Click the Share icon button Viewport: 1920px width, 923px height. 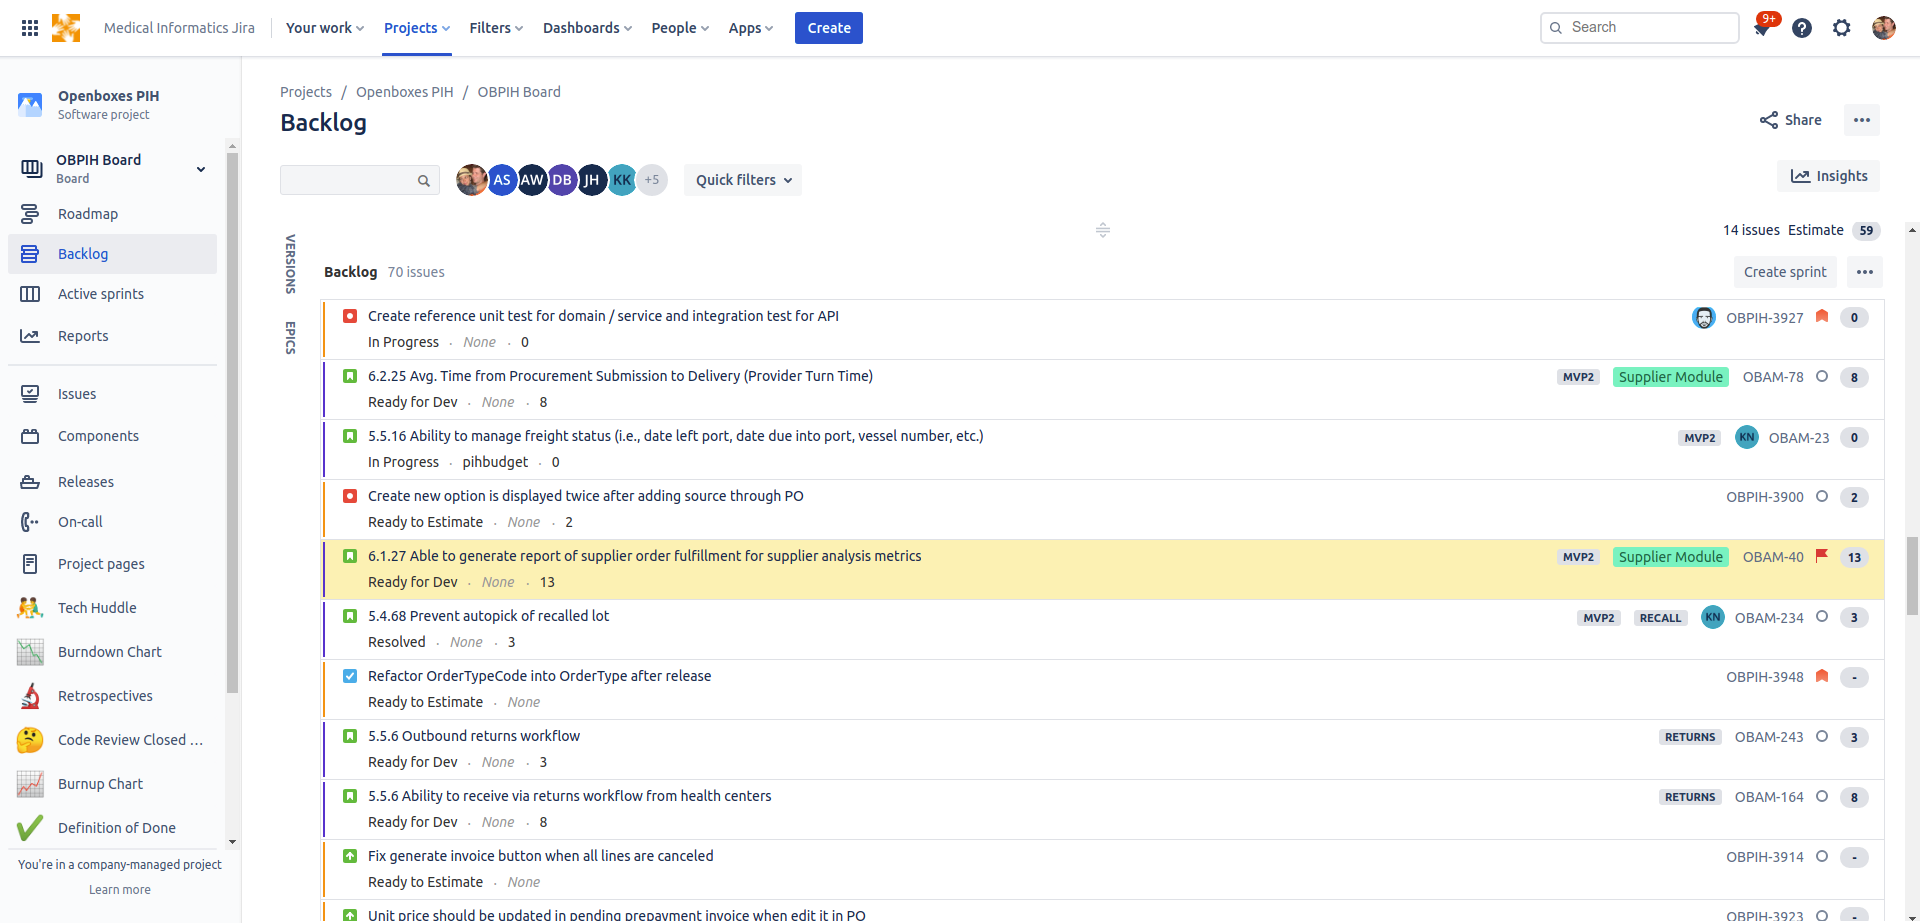1790,120
